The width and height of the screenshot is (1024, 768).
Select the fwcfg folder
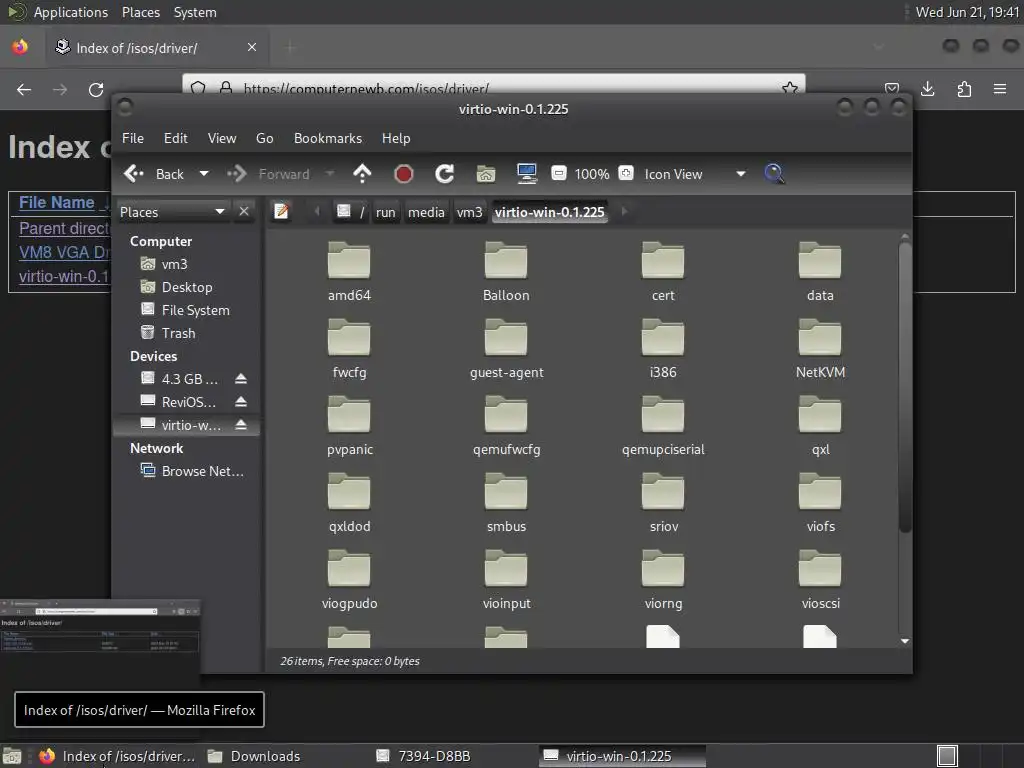[349, 349]
